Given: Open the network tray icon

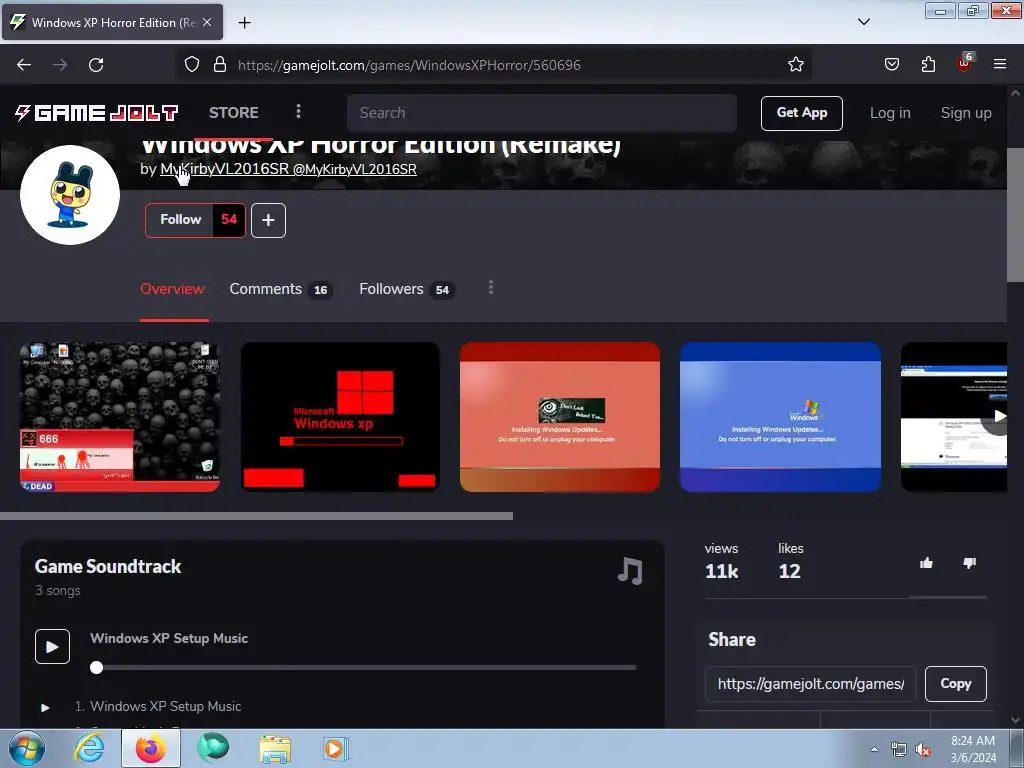Looking at the screenshot, I should pos(899,749).
